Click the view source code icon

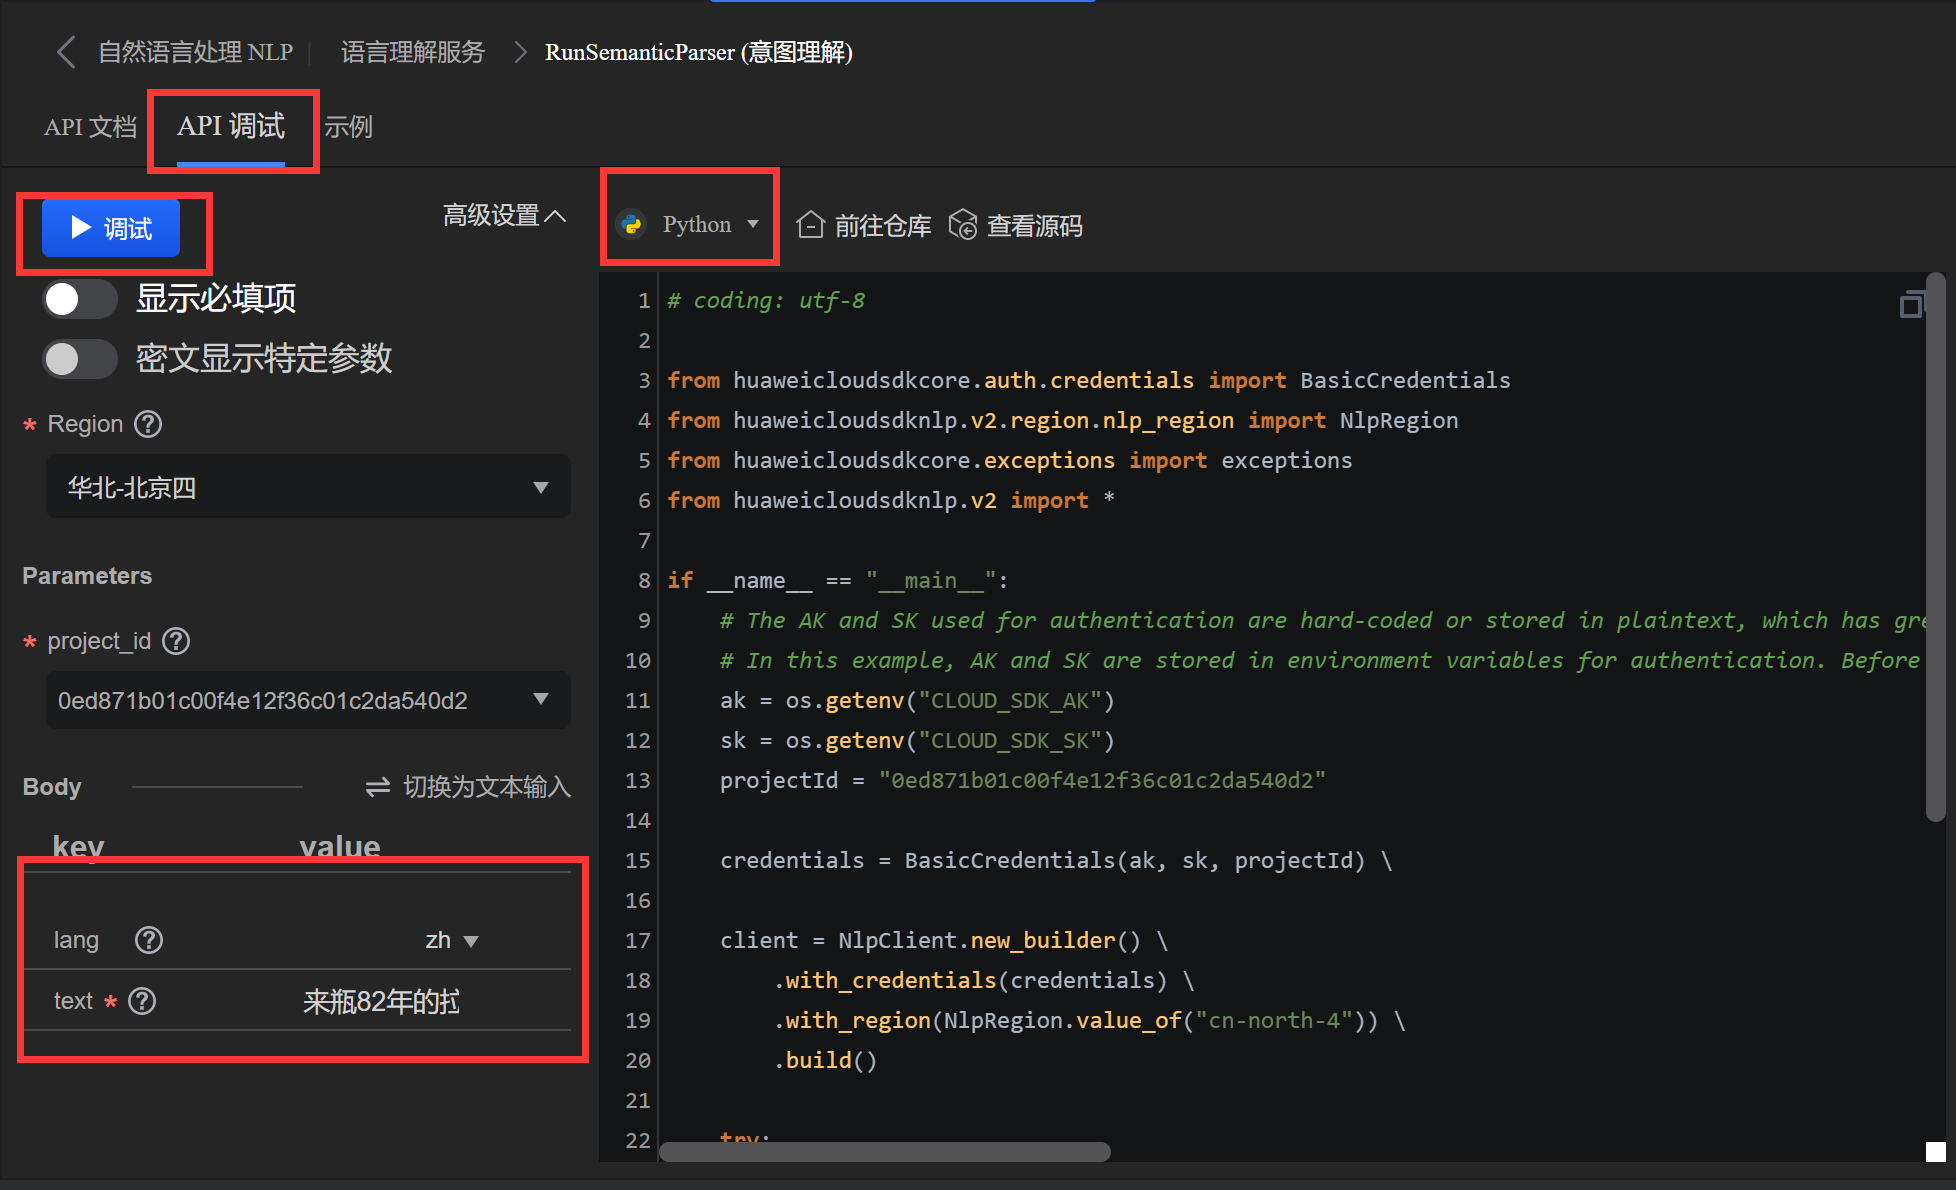963,225
